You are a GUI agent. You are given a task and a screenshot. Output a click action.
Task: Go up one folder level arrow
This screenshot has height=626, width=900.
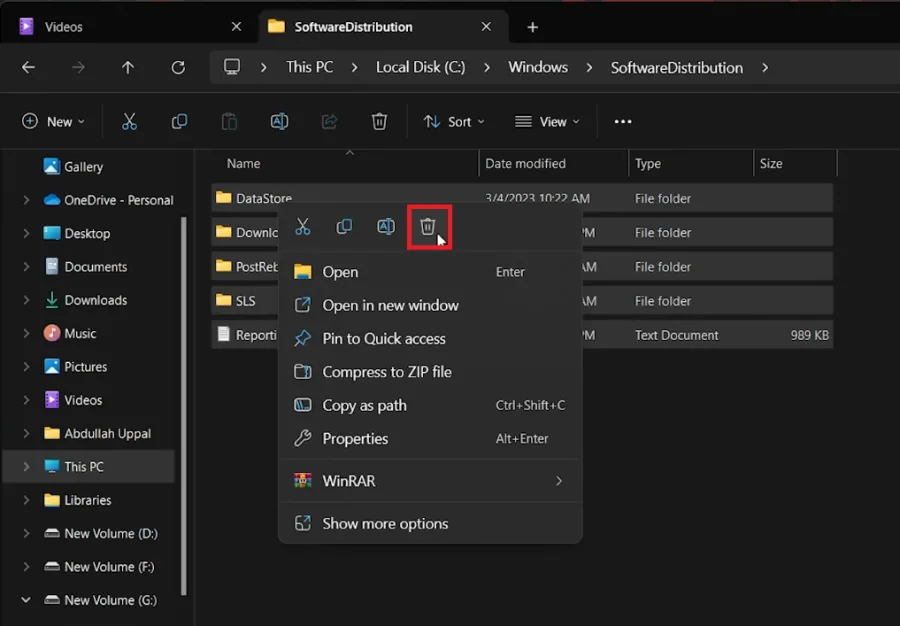click(128, 67)
